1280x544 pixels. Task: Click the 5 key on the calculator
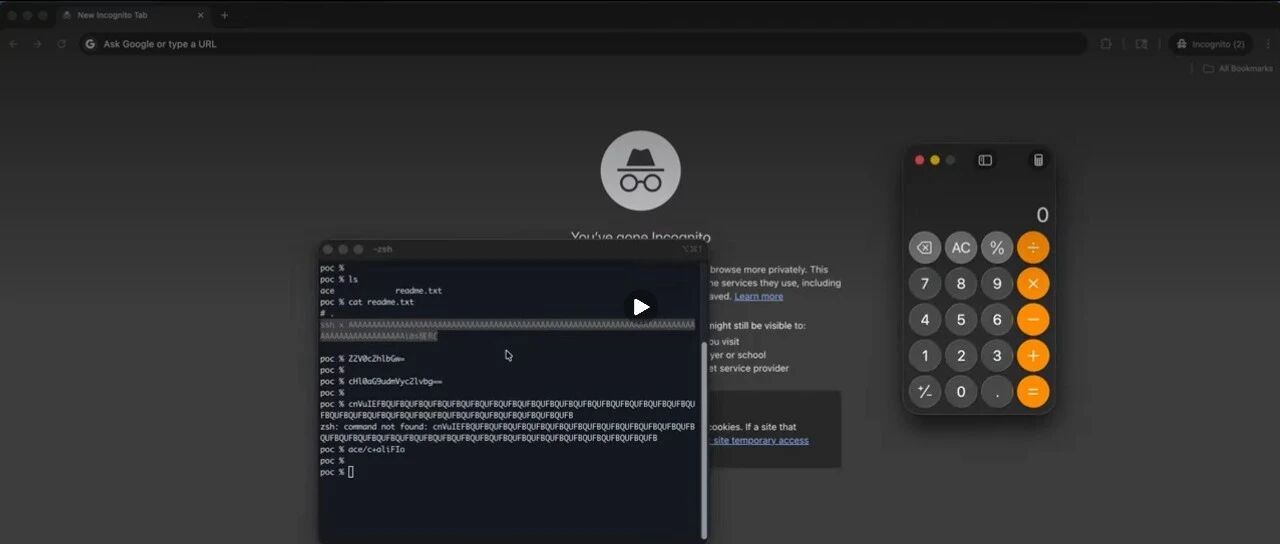[961, 319]
